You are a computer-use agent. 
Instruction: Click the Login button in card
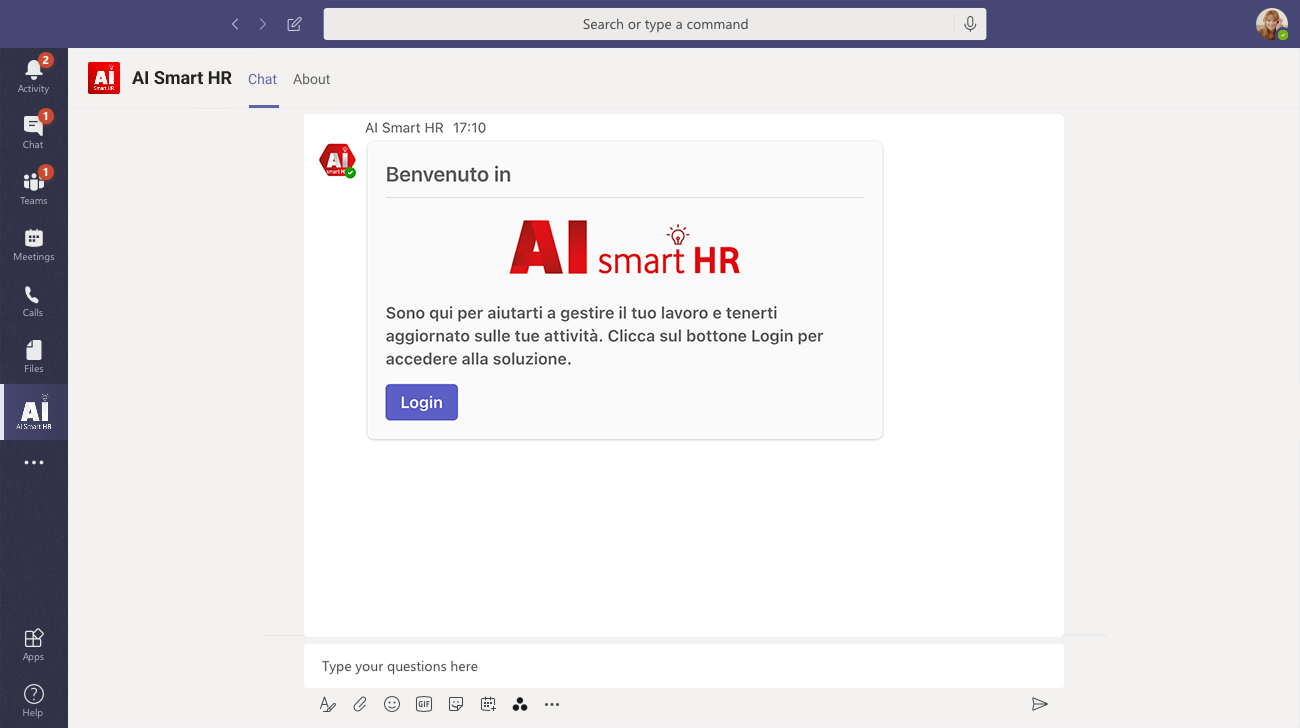coord(422,402)
